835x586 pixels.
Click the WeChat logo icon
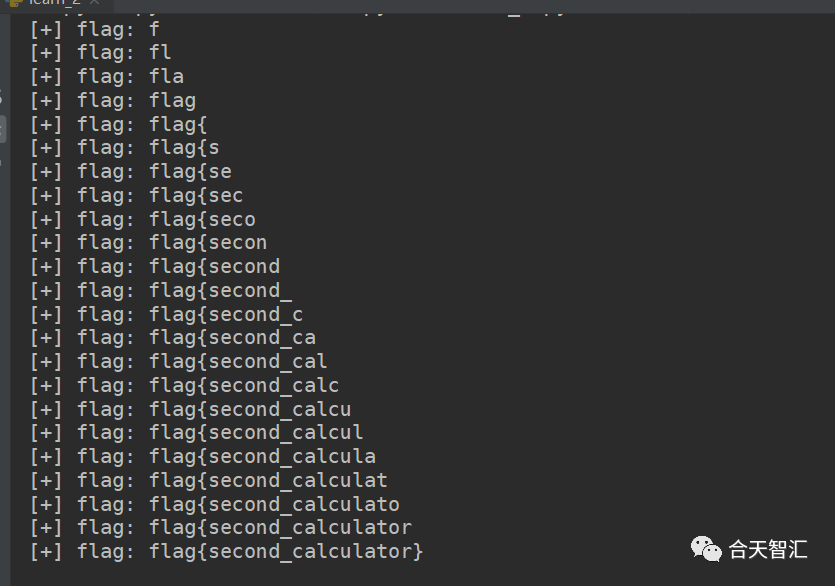click(707, 548)
